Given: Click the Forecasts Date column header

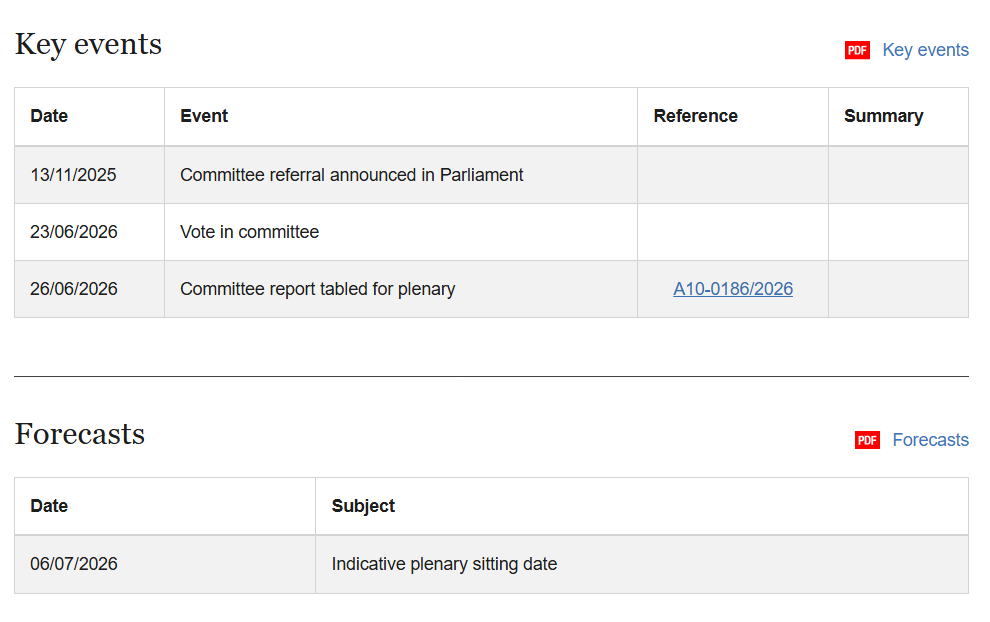Looking at the screenshot, I should pos(49,506).
